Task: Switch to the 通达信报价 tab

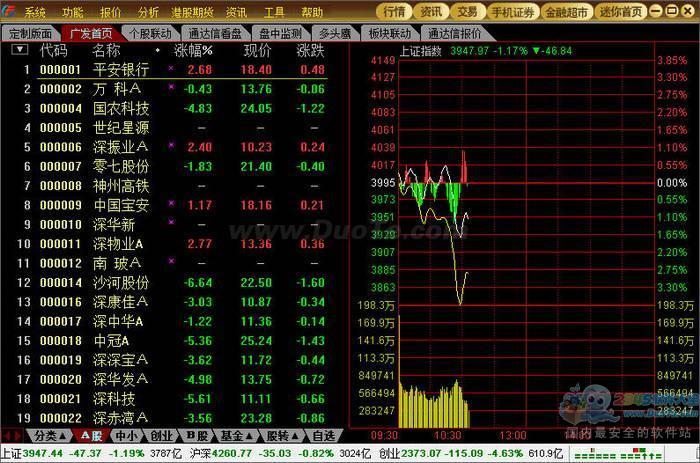Action: [454, 33]
